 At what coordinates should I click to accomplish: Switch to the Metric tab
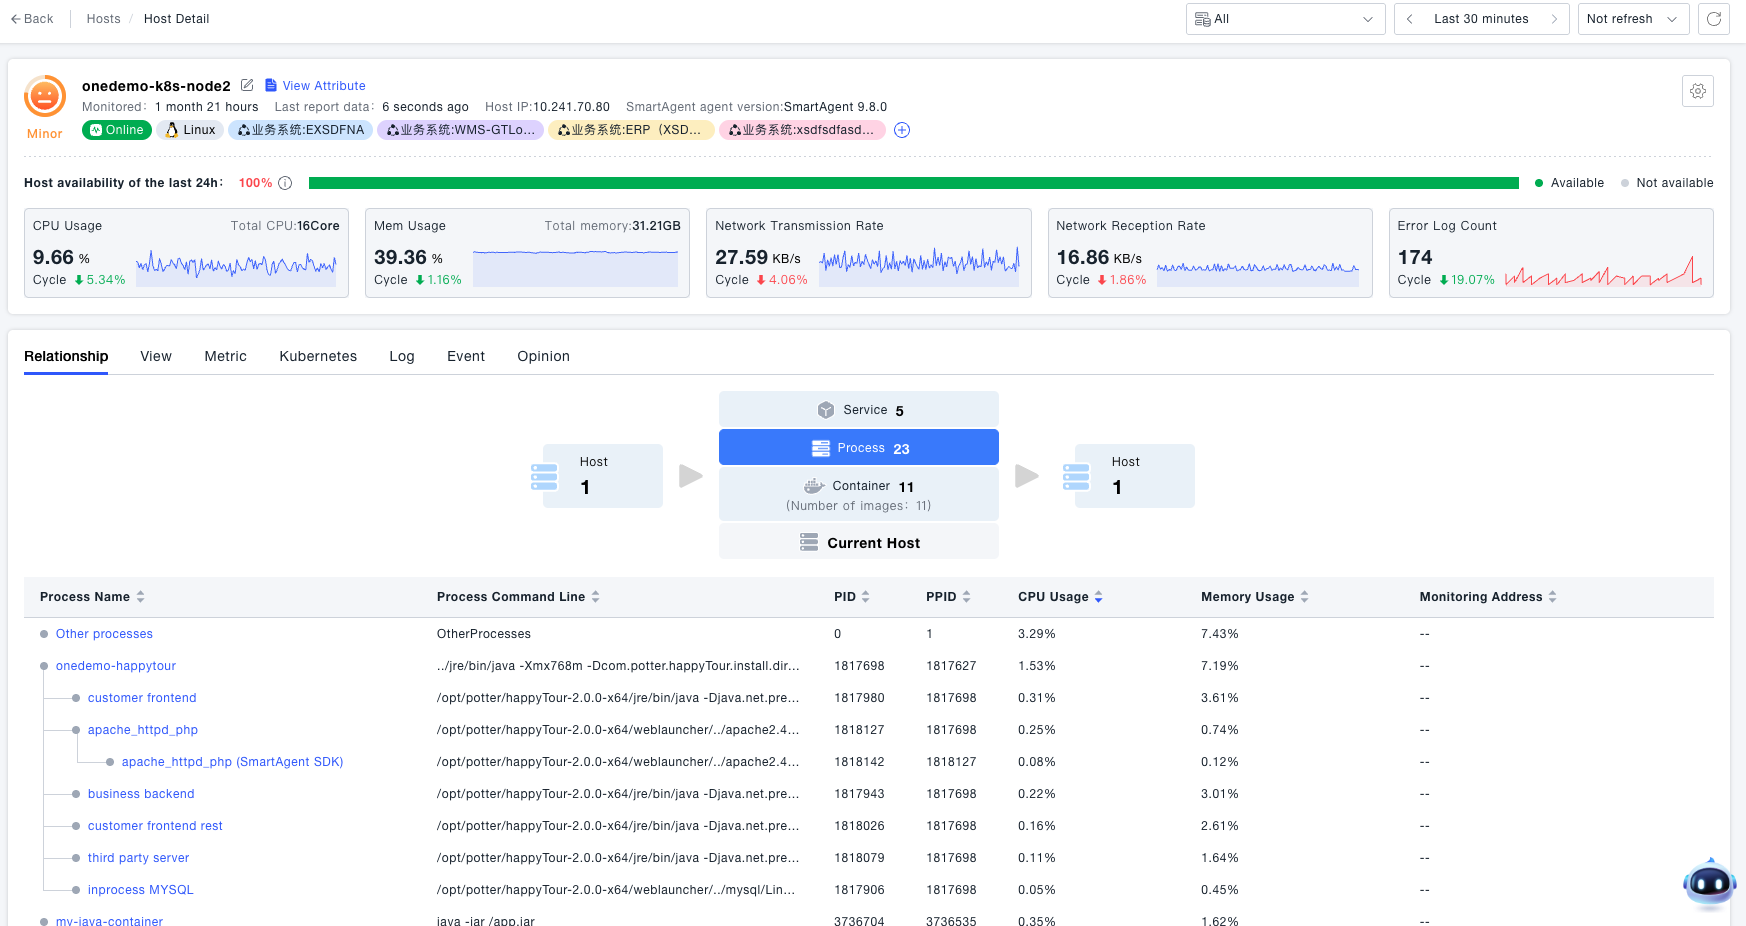coord(225,356)
